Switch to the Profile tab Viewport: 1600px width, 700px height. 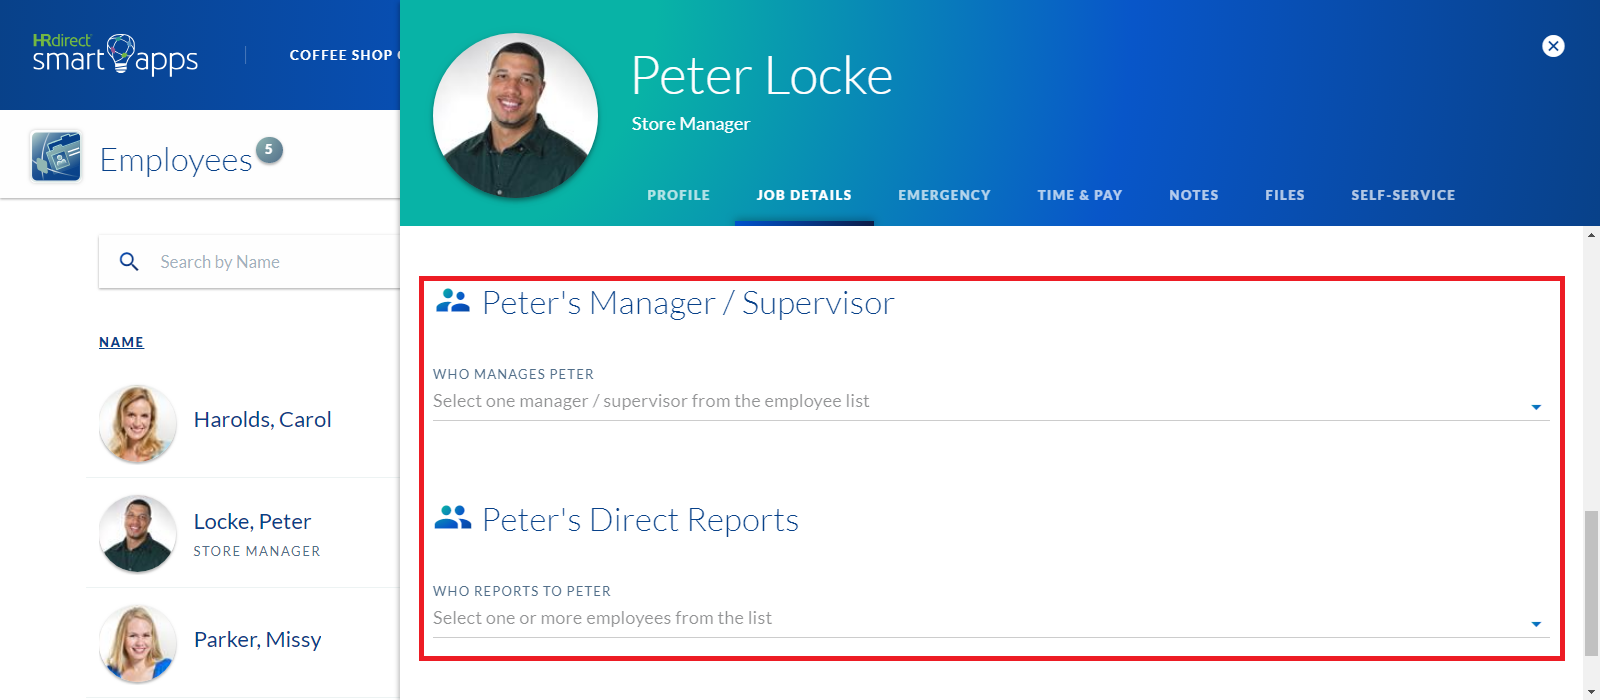click(678, 195)
